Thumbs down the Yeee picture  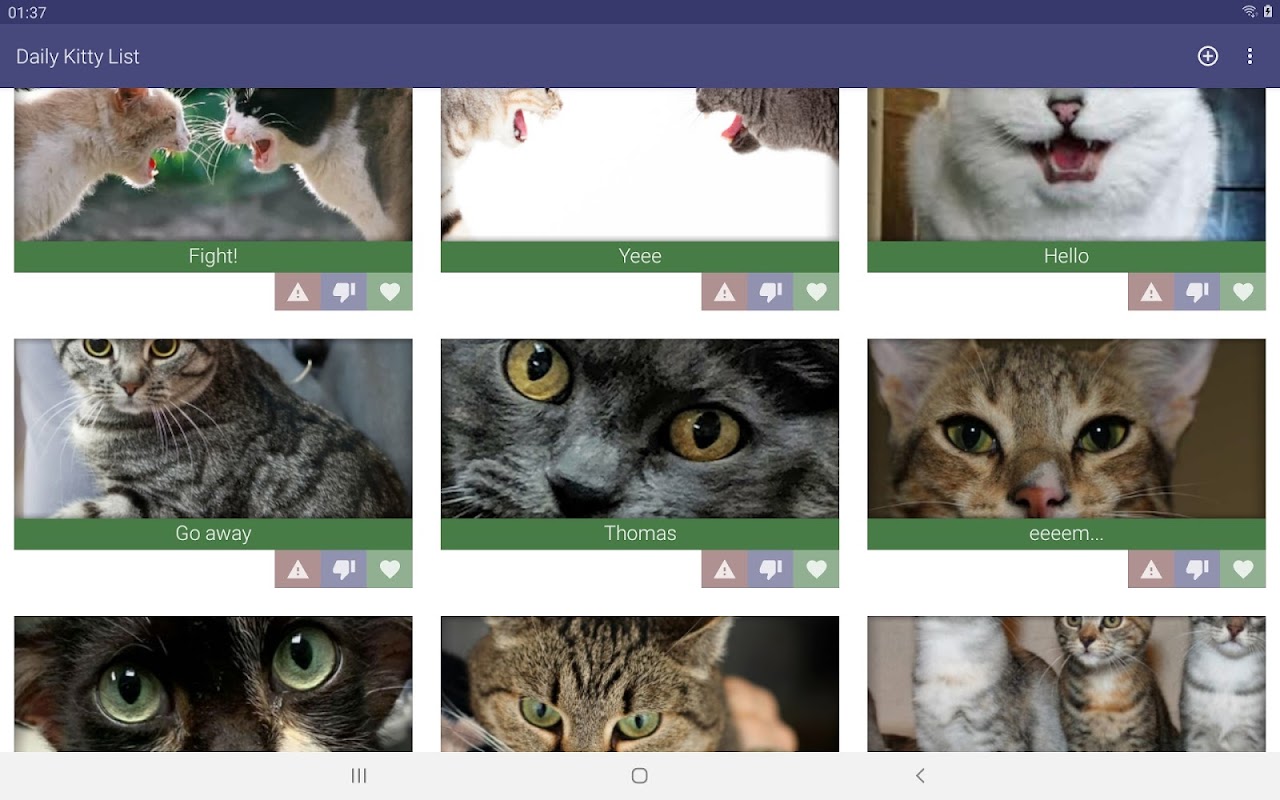point(771,292)
